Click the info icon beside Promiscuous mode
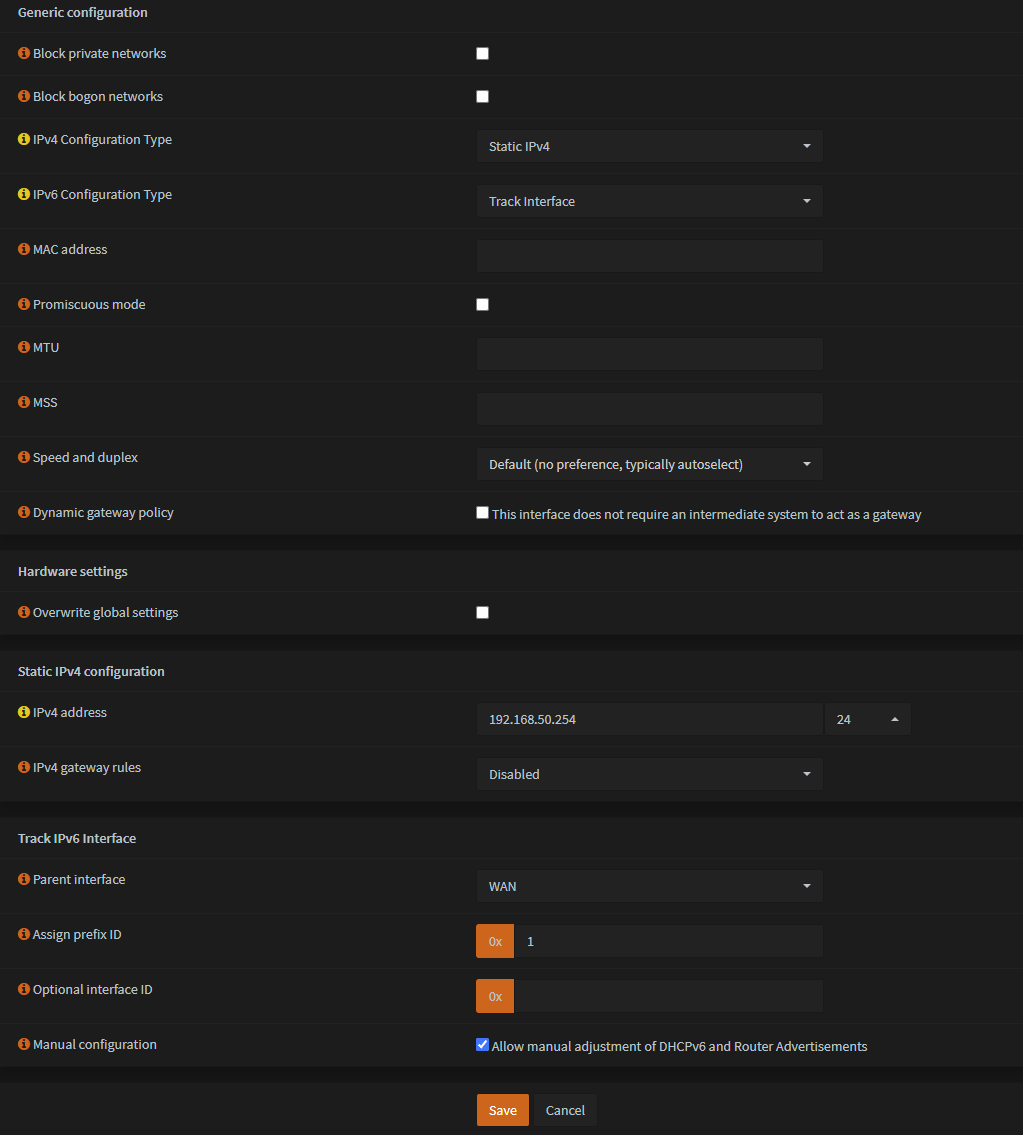Viewport: 1023px width, 1135px height. 24,305
